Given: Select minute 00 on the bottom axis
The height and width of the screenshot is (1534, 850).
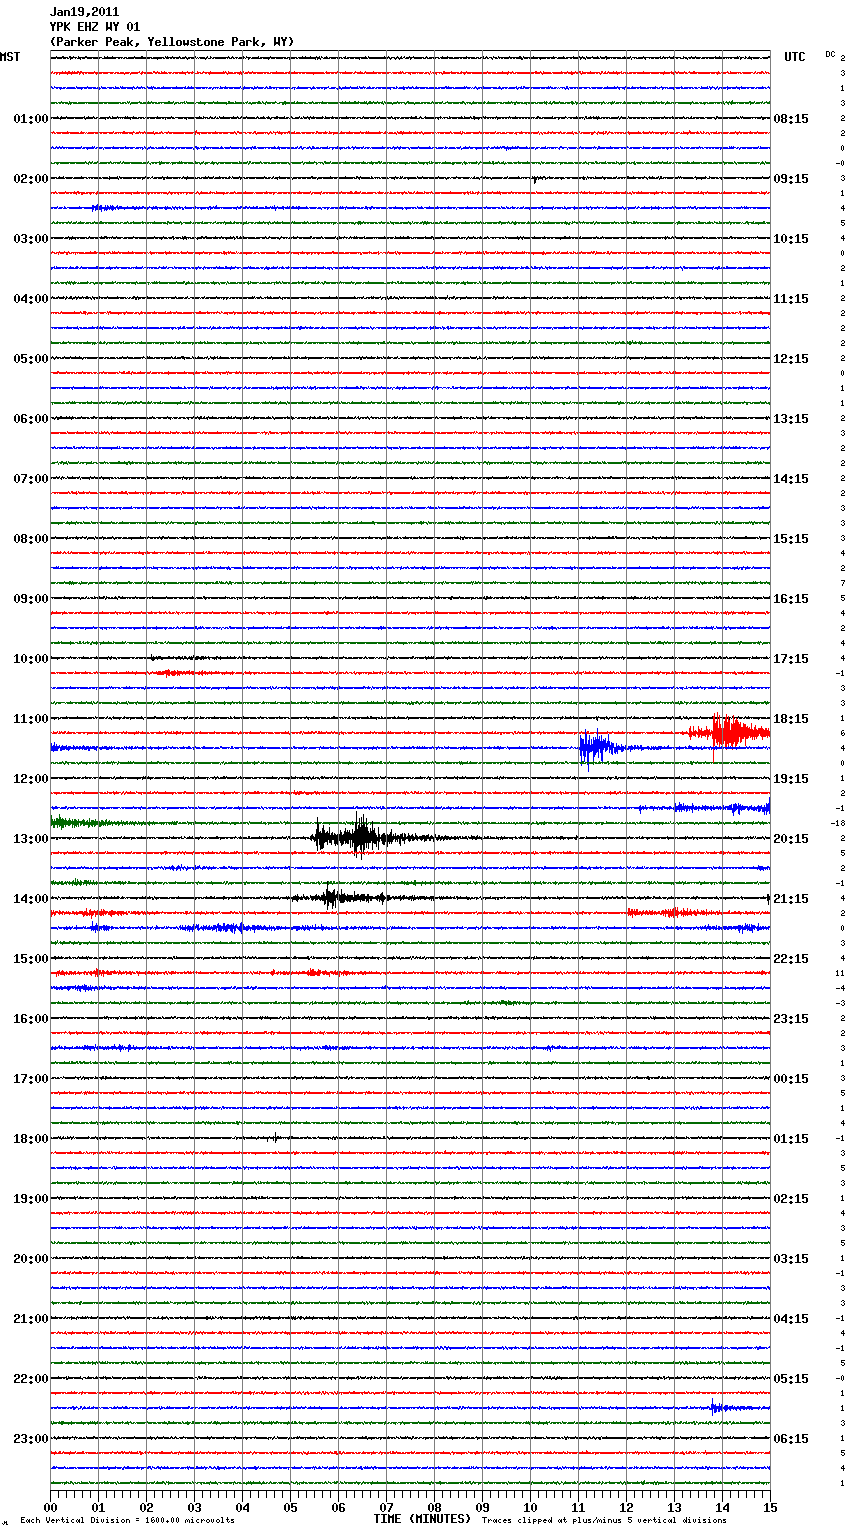Looking at the screenshot, I should click(x=50, y=1507).
